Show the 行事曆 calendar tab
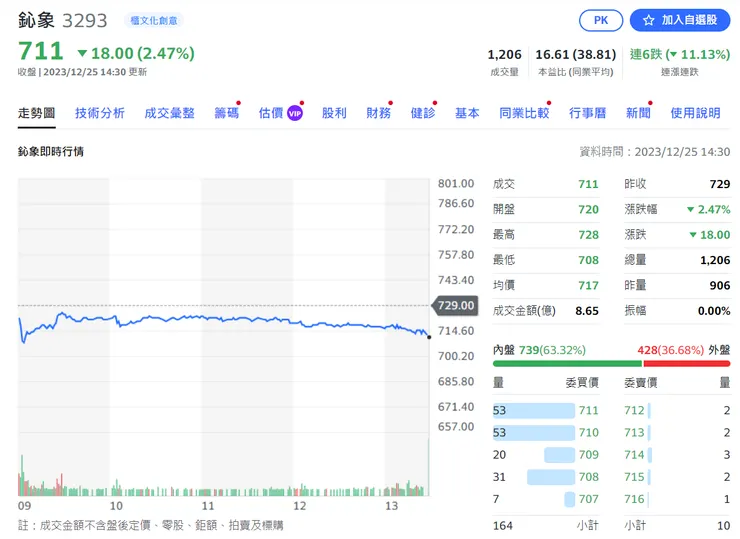Screen dimensions: 740x539 click(587, 113)
